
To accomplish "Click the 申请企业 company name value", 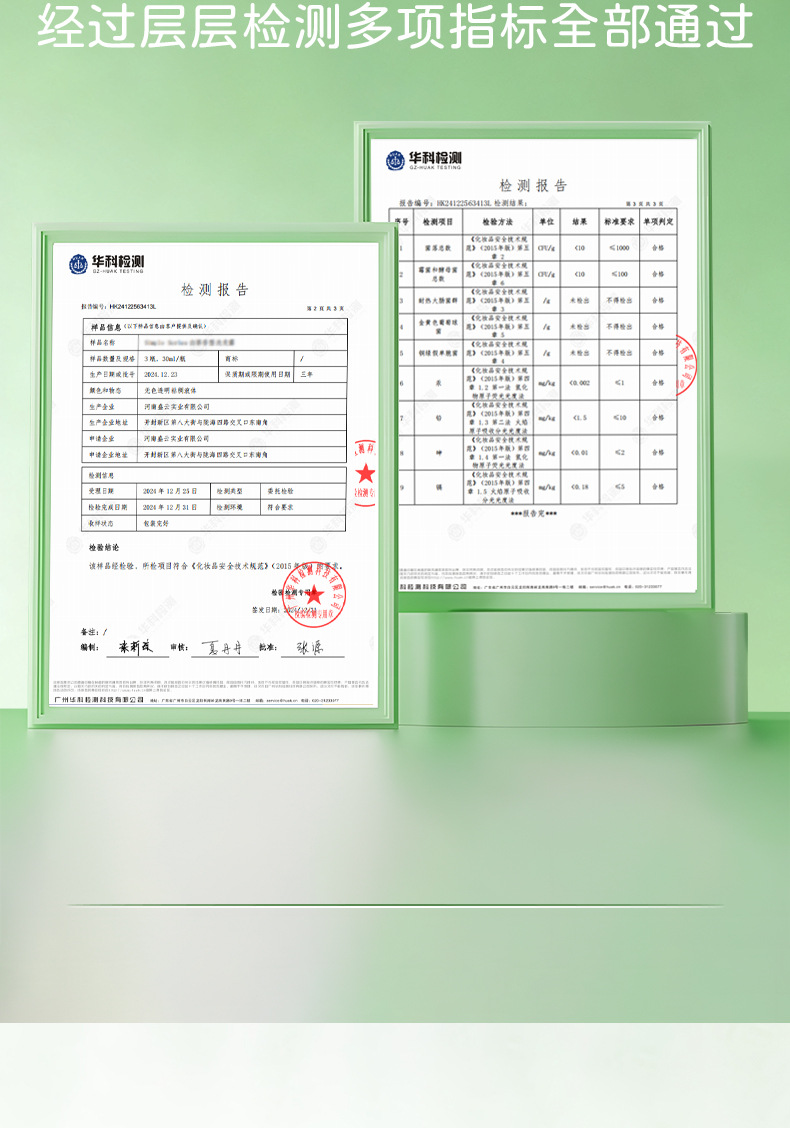I will pyautogui.click(x=176, y=438).
